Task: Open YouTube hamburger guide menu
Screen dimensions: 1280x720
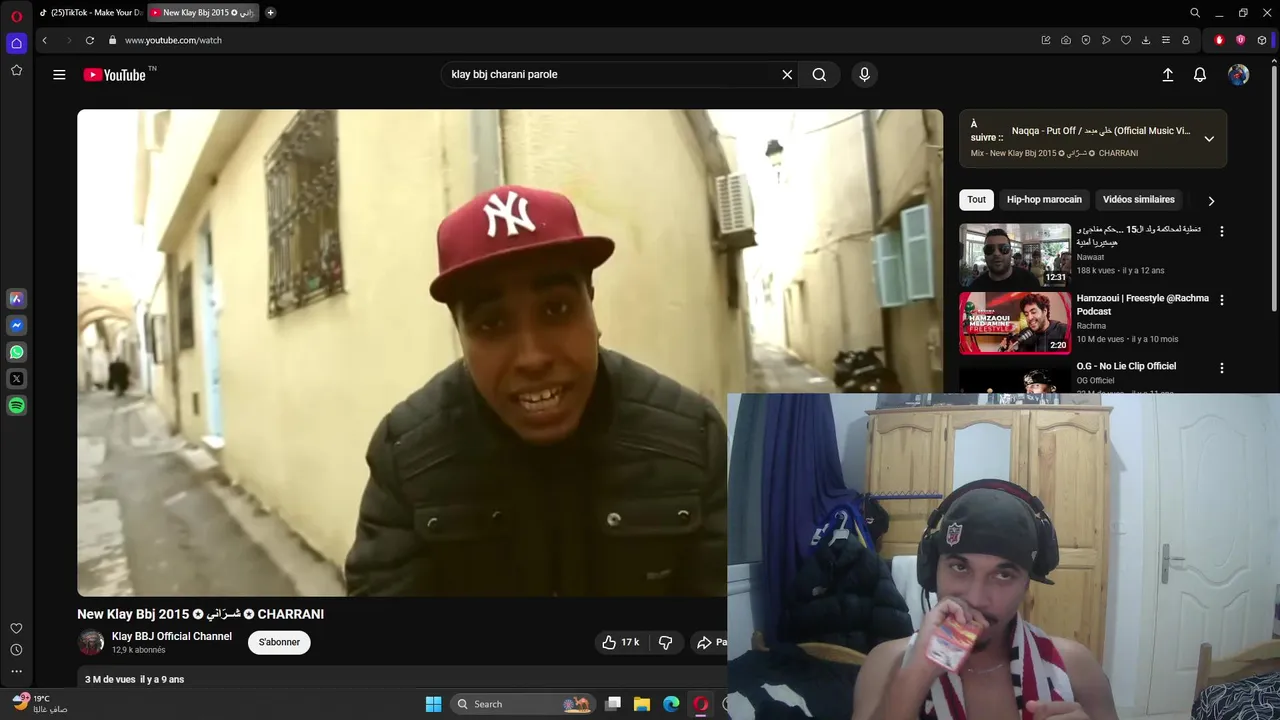Action: point(59,75)
